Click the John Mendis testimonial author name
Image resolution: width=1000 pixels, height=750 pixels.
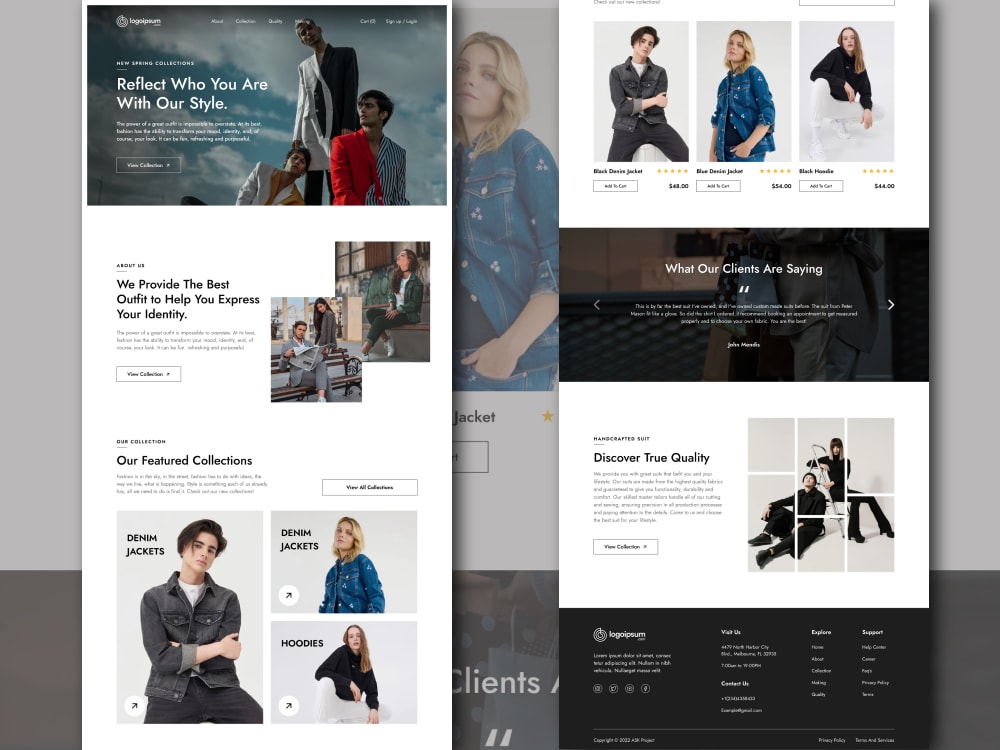(x=744, y=344)
